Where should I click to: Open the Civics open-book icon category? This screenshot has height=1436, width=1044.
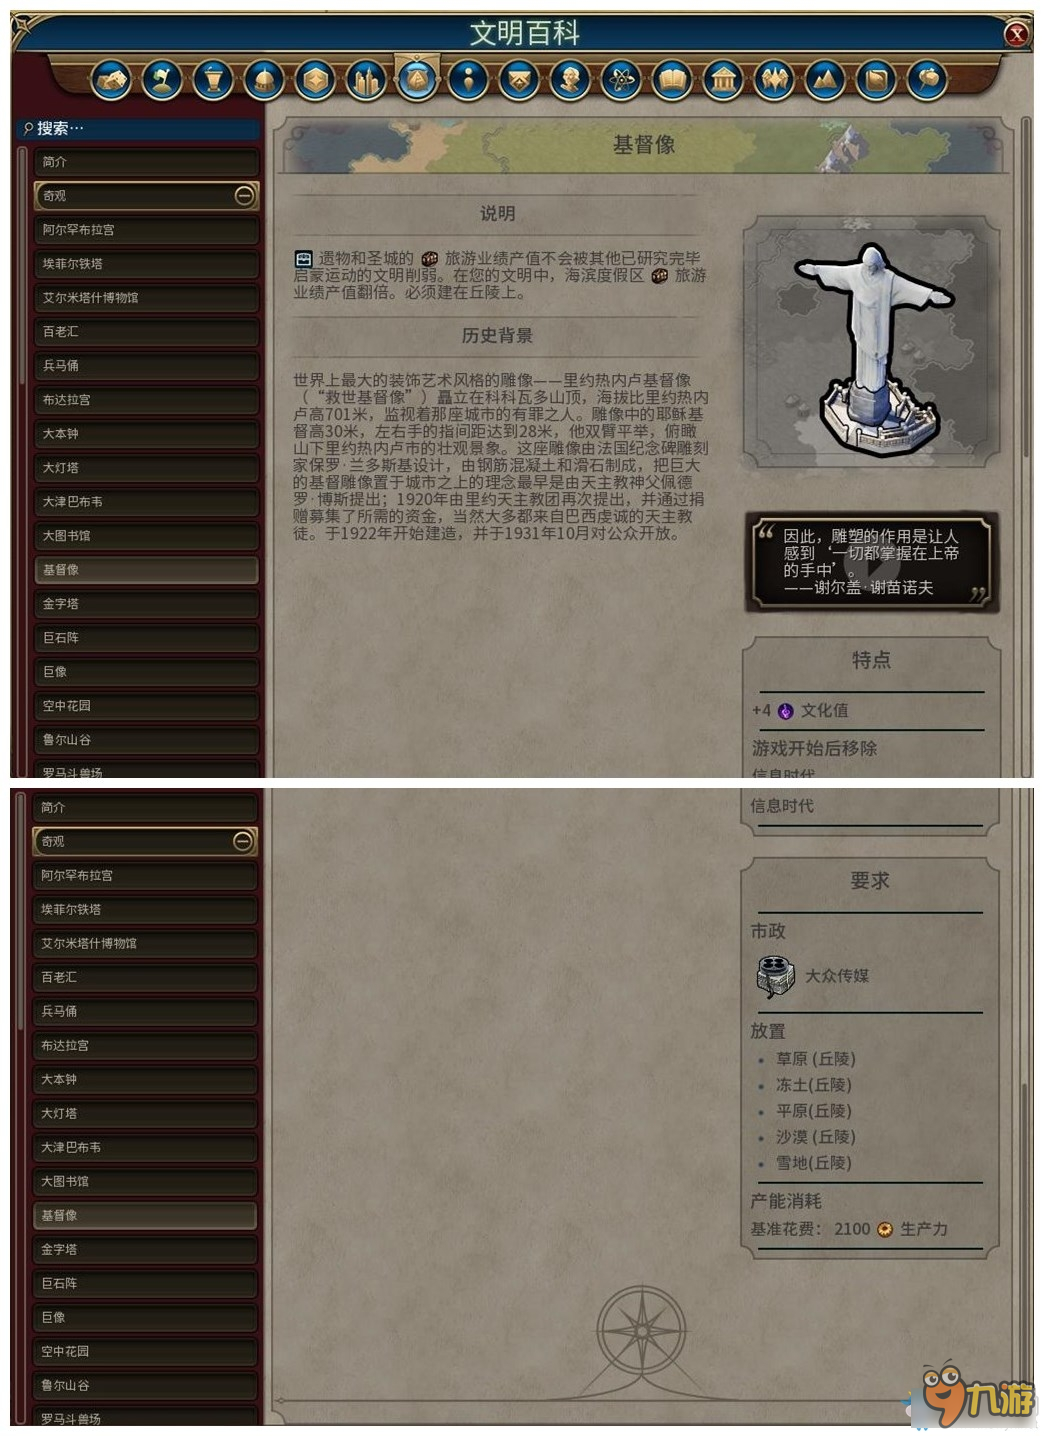point(672,79)
